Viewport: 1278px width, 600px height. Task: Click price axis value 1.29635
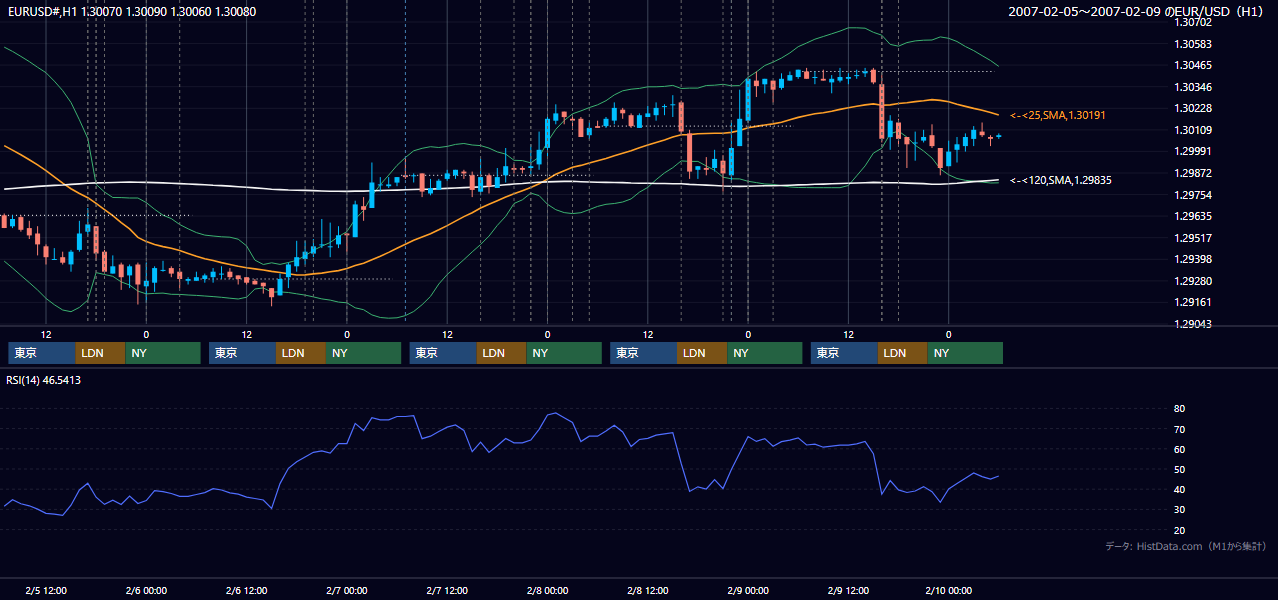point(1193,216)
